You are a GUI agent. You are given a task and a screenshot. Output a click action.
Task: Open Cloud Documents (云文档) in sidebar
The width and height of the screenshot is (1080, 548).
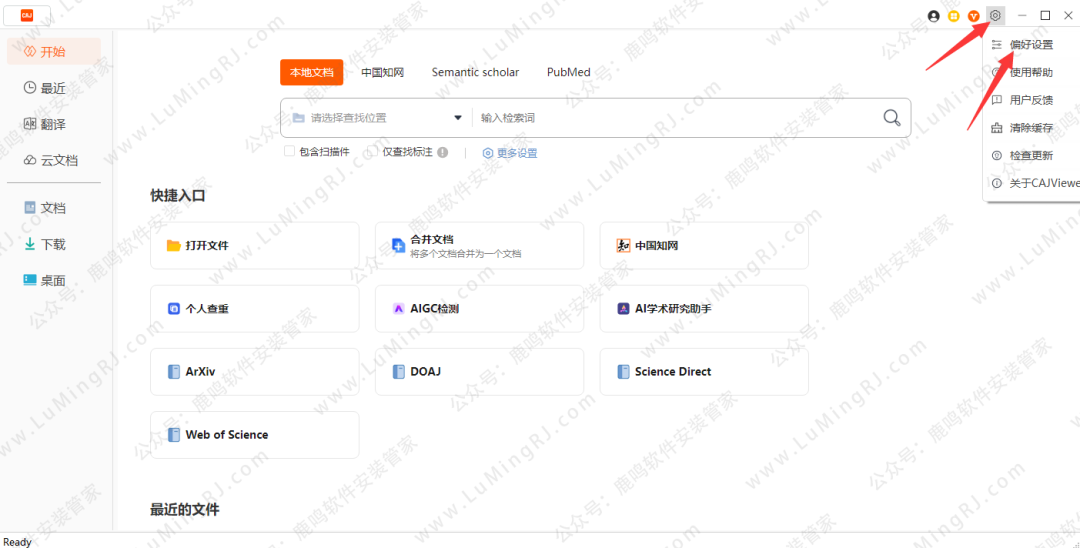(x=53, y=160)
